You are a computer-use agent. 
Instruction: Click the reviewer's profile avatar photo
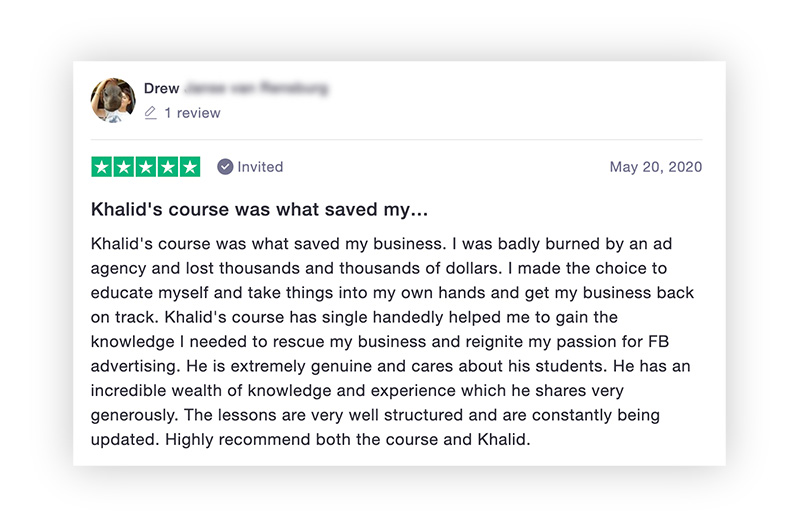click(113, 100)
